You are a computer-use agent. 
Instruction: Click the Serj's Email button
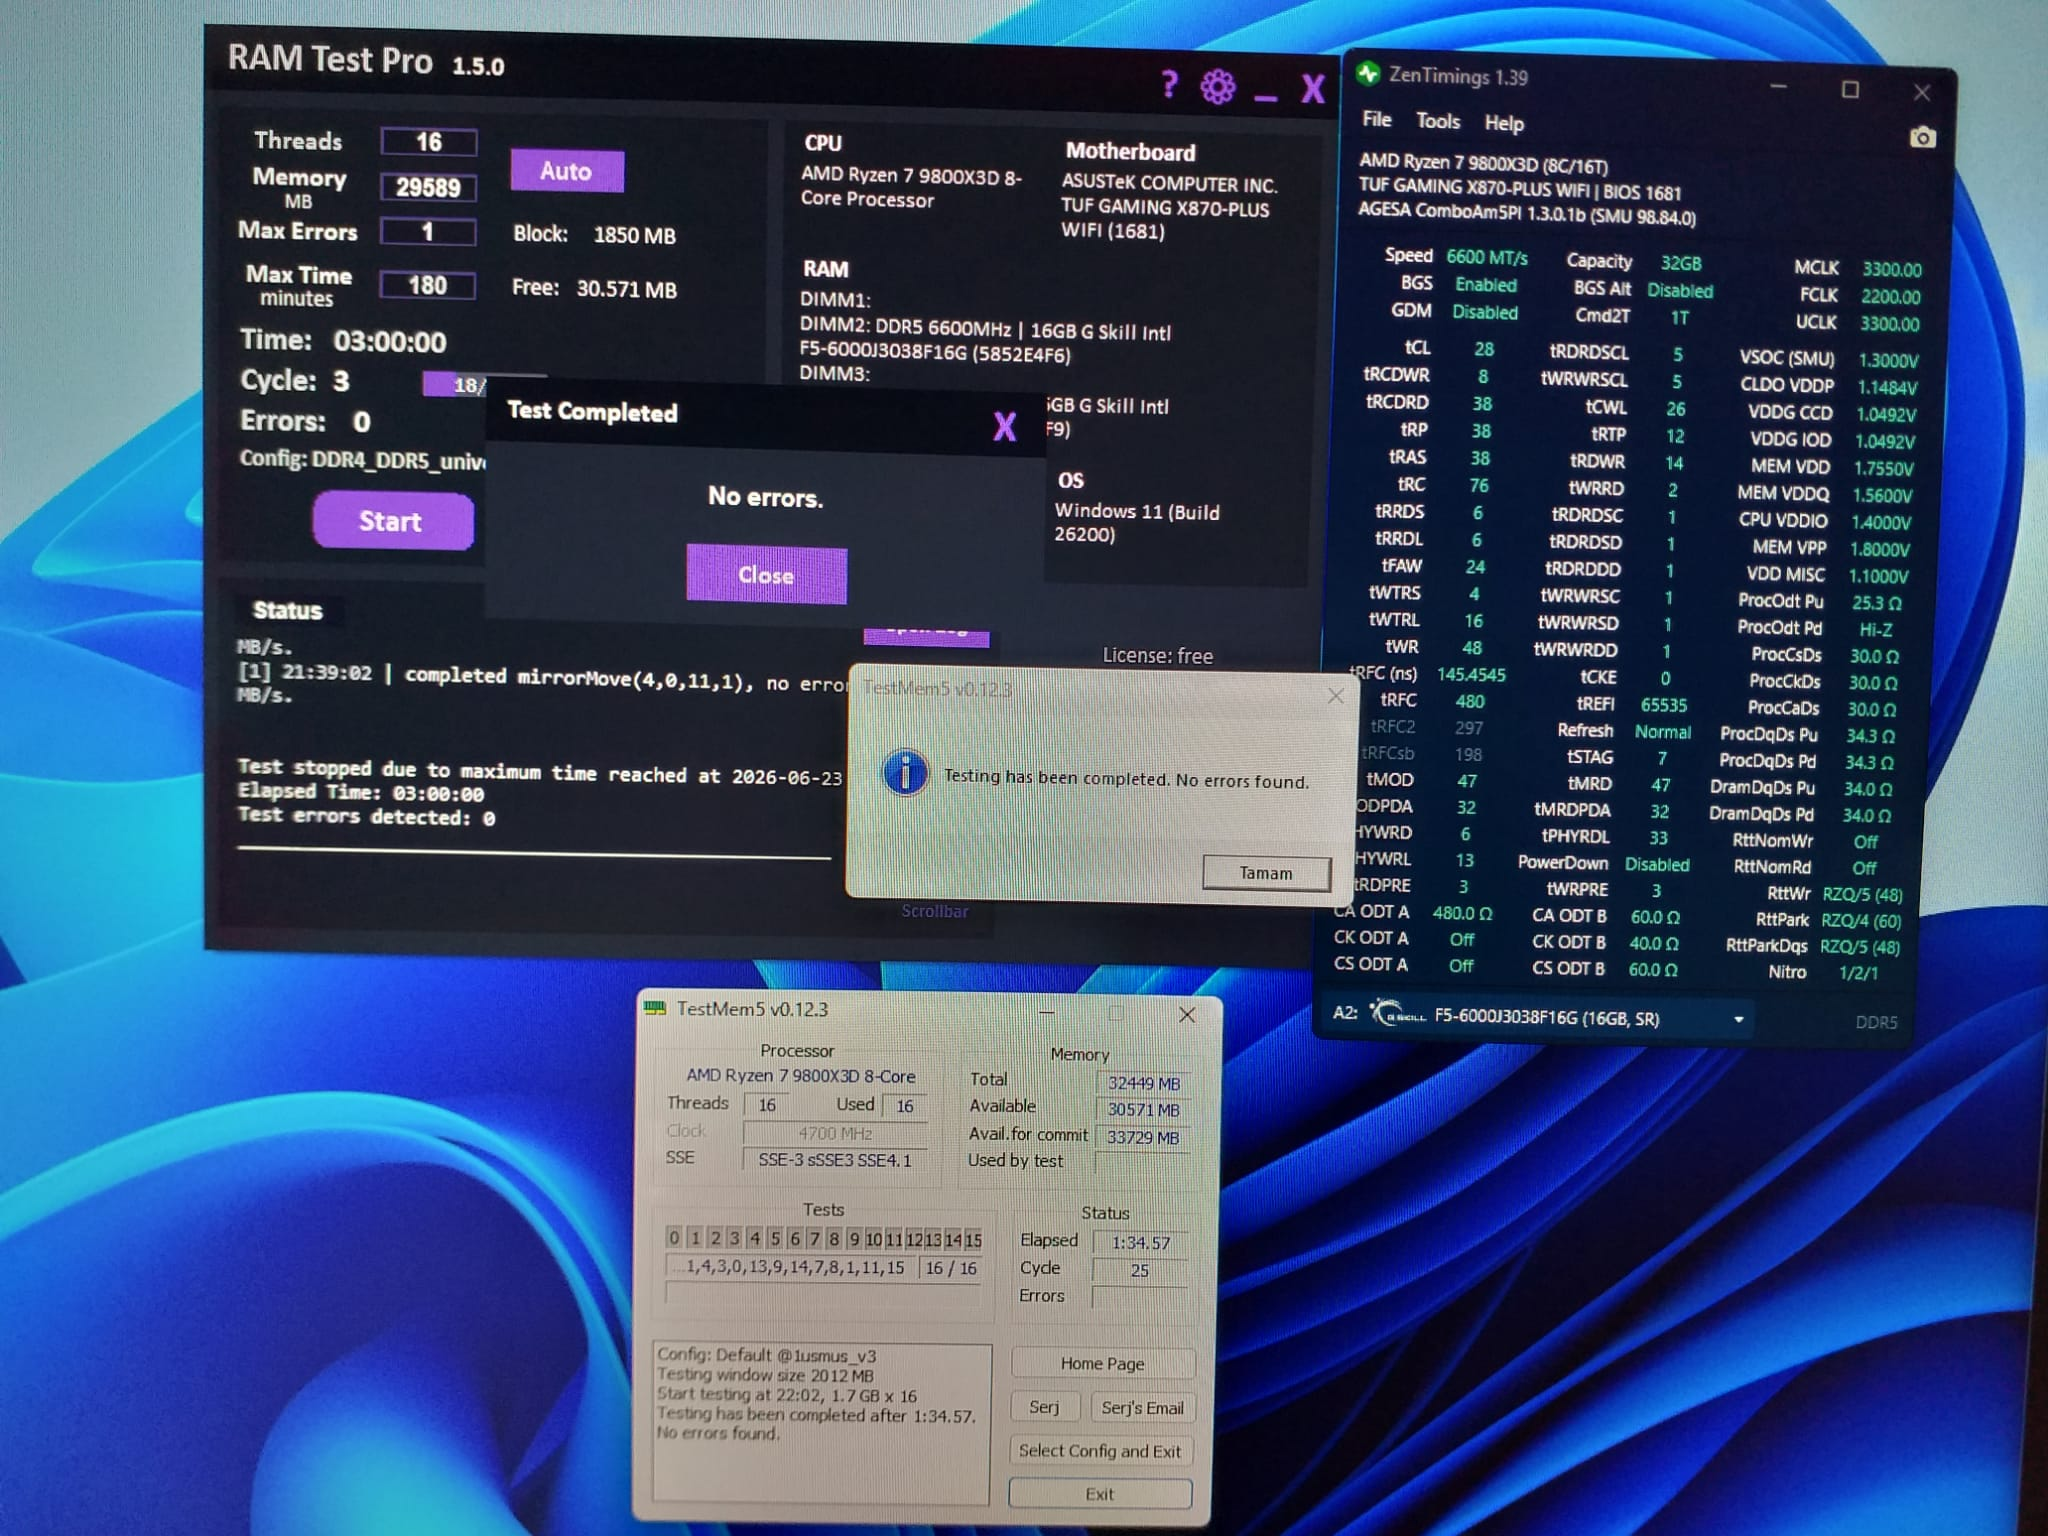coord(1142,1408)
